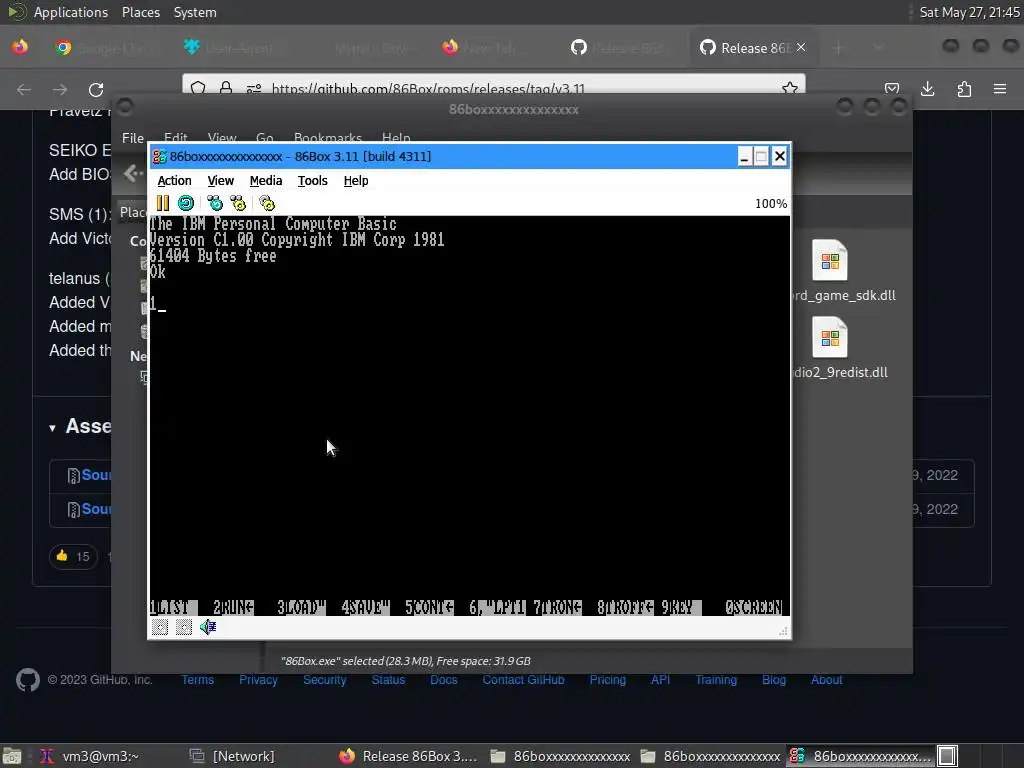This screenshot has width=1024, height=768.
Task: Switch to Release 86Box Firefox taskbar item
Action: pyautogui.click(x=409, y=756)
